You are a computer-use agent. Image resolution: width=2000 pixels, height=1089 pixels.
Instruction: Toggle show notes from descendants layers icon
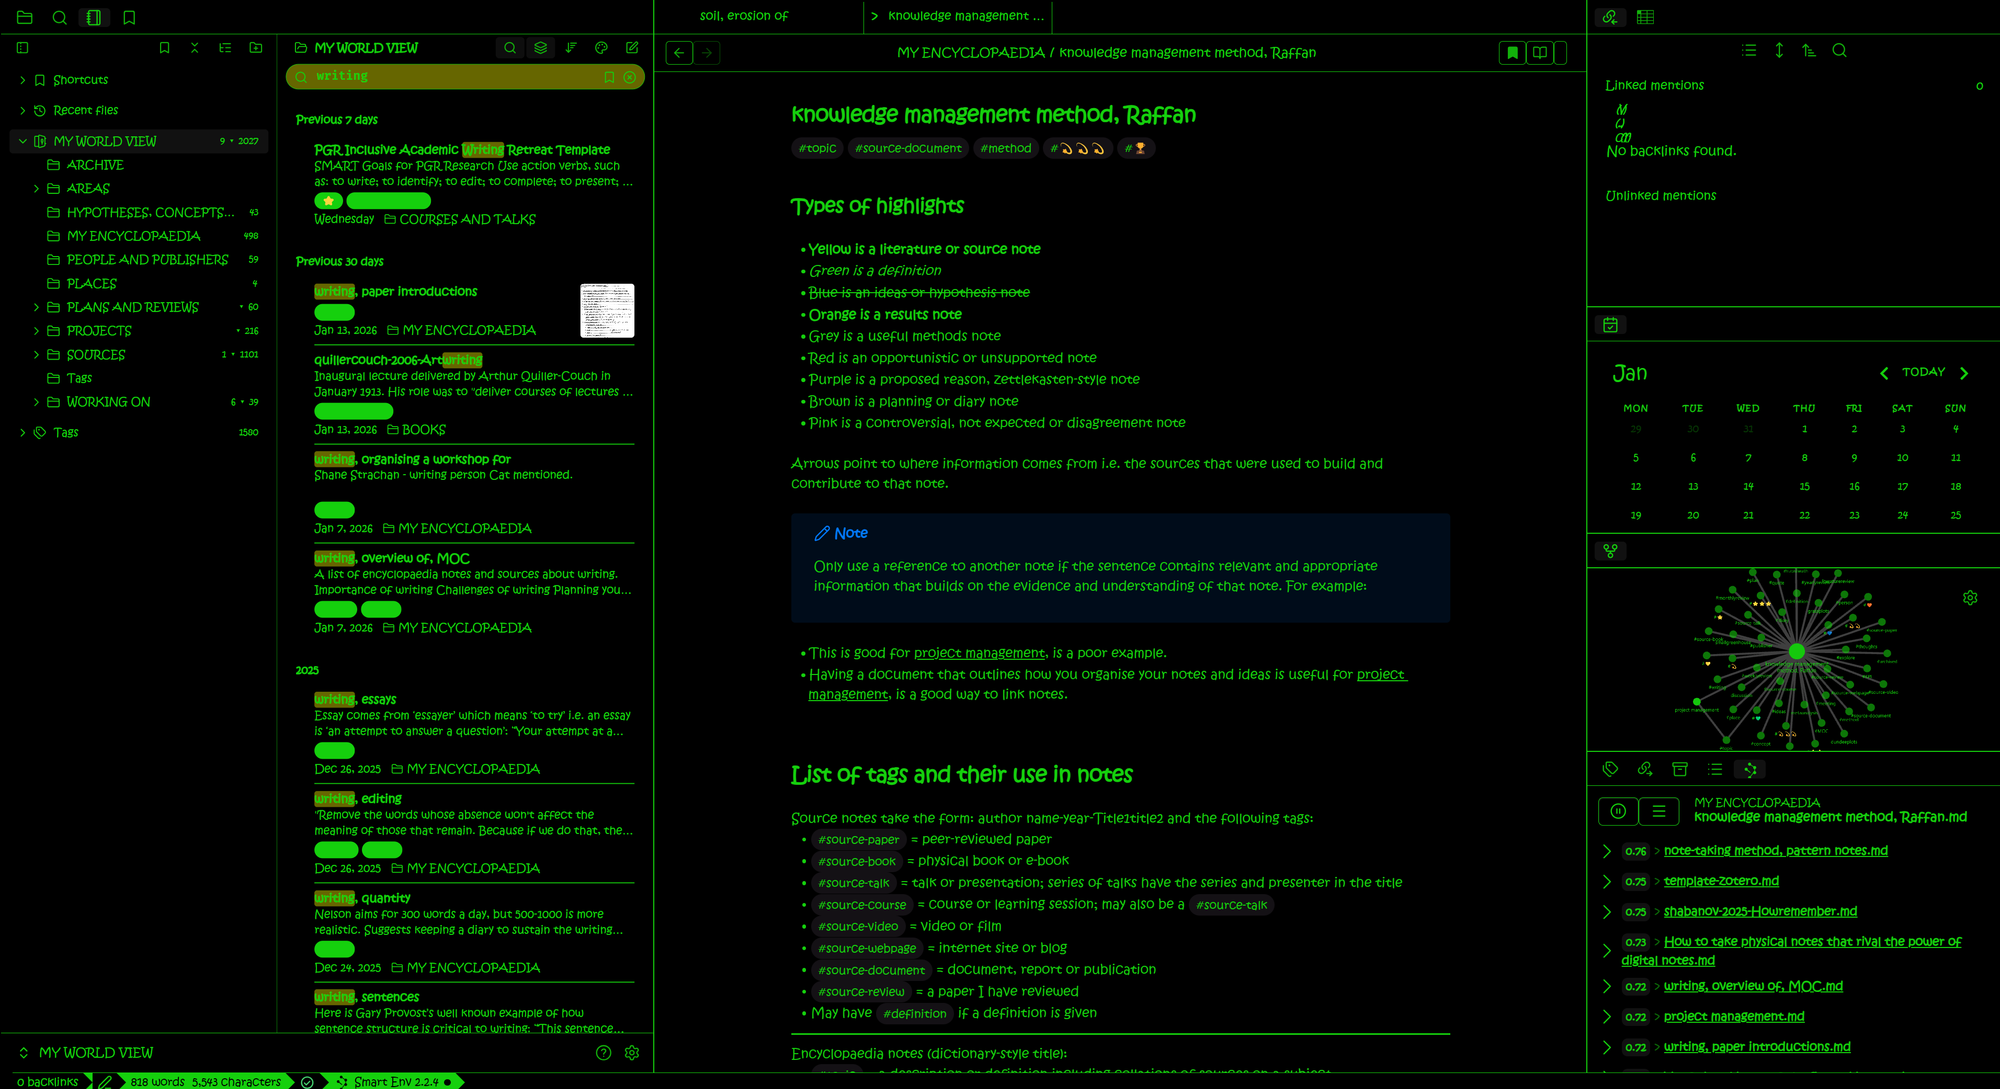[x=540, y=48]
